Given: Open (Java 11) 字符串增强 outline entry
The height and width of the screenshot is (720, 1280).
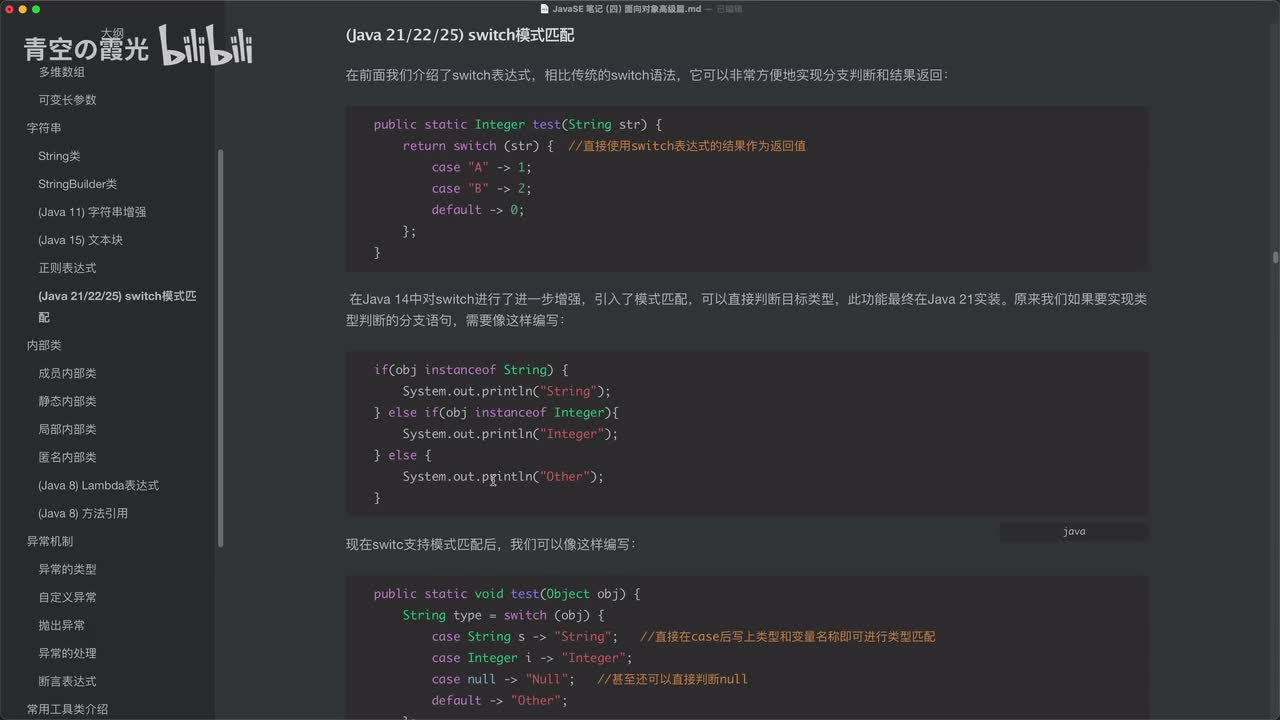Looking at the screenshot, I should click(92, 212).
